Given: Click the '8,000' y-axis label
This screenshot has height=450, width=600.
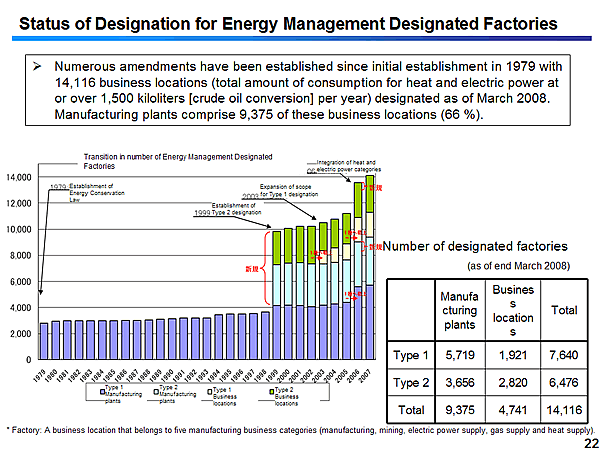Looking at the screenshot, I should [21, 256].
